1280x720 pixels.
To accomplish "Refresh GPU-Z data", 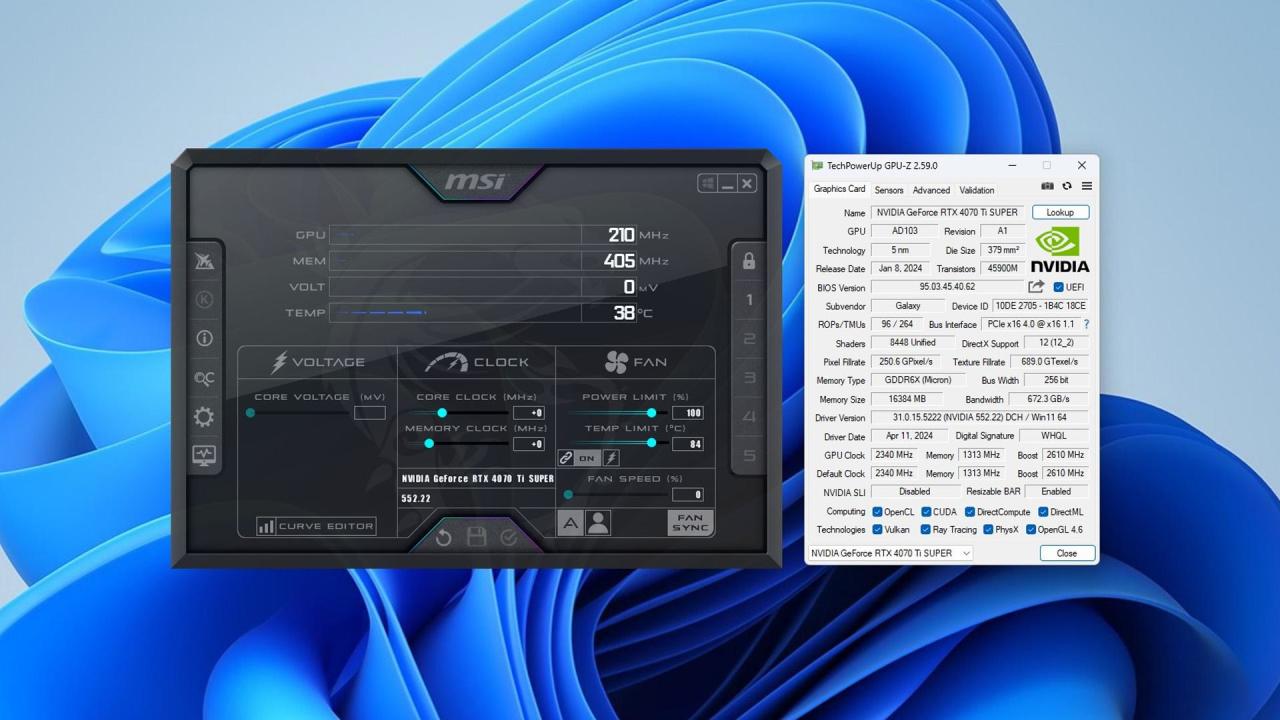I will (x=1067, y=186).
